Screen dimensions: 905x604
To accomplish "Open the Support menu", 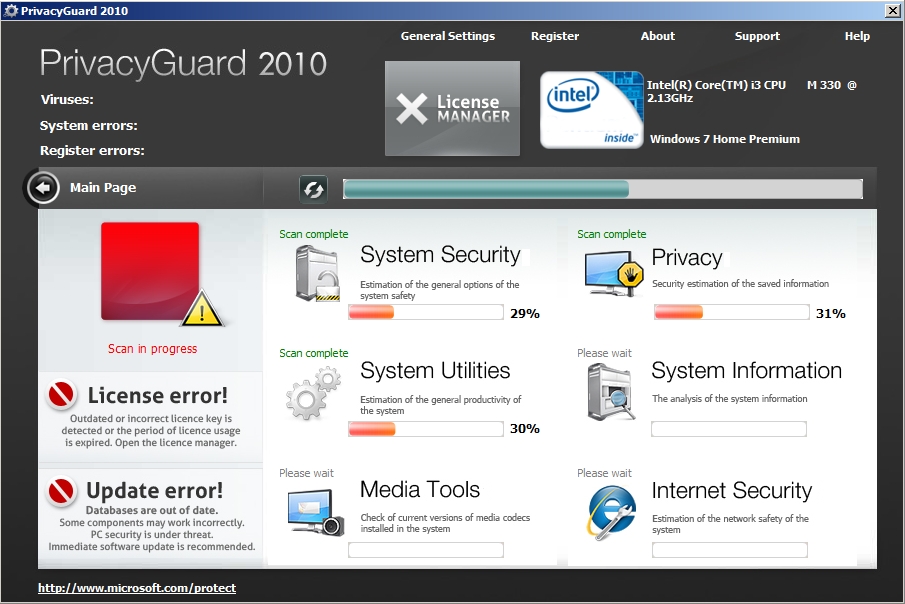I will tap(757, 36).
